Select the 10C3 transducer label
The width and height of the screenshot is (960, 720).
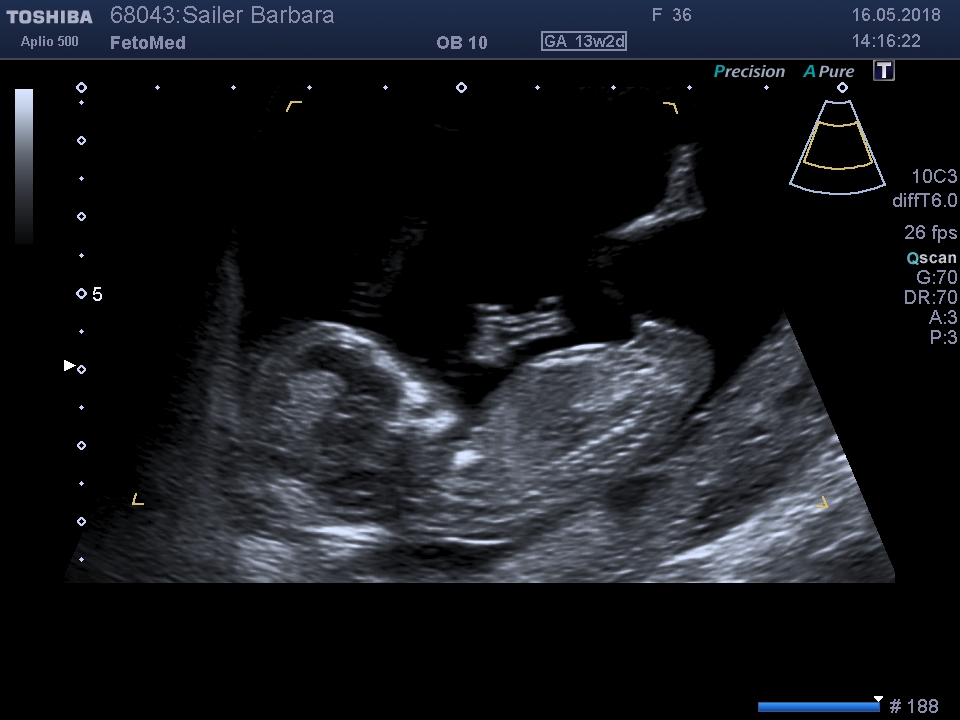point(934,177)
